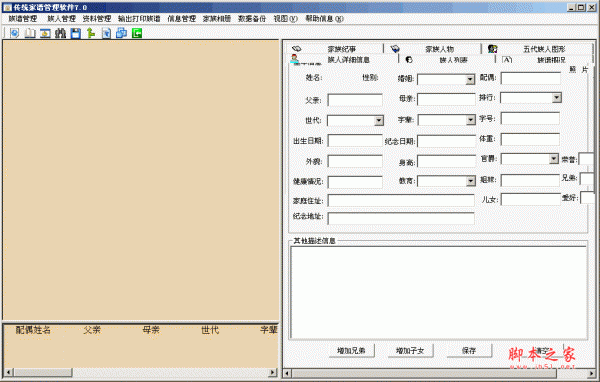Click the binoculars search toolbar icon
The image size is (600, 382).
[x=60, y=33]
